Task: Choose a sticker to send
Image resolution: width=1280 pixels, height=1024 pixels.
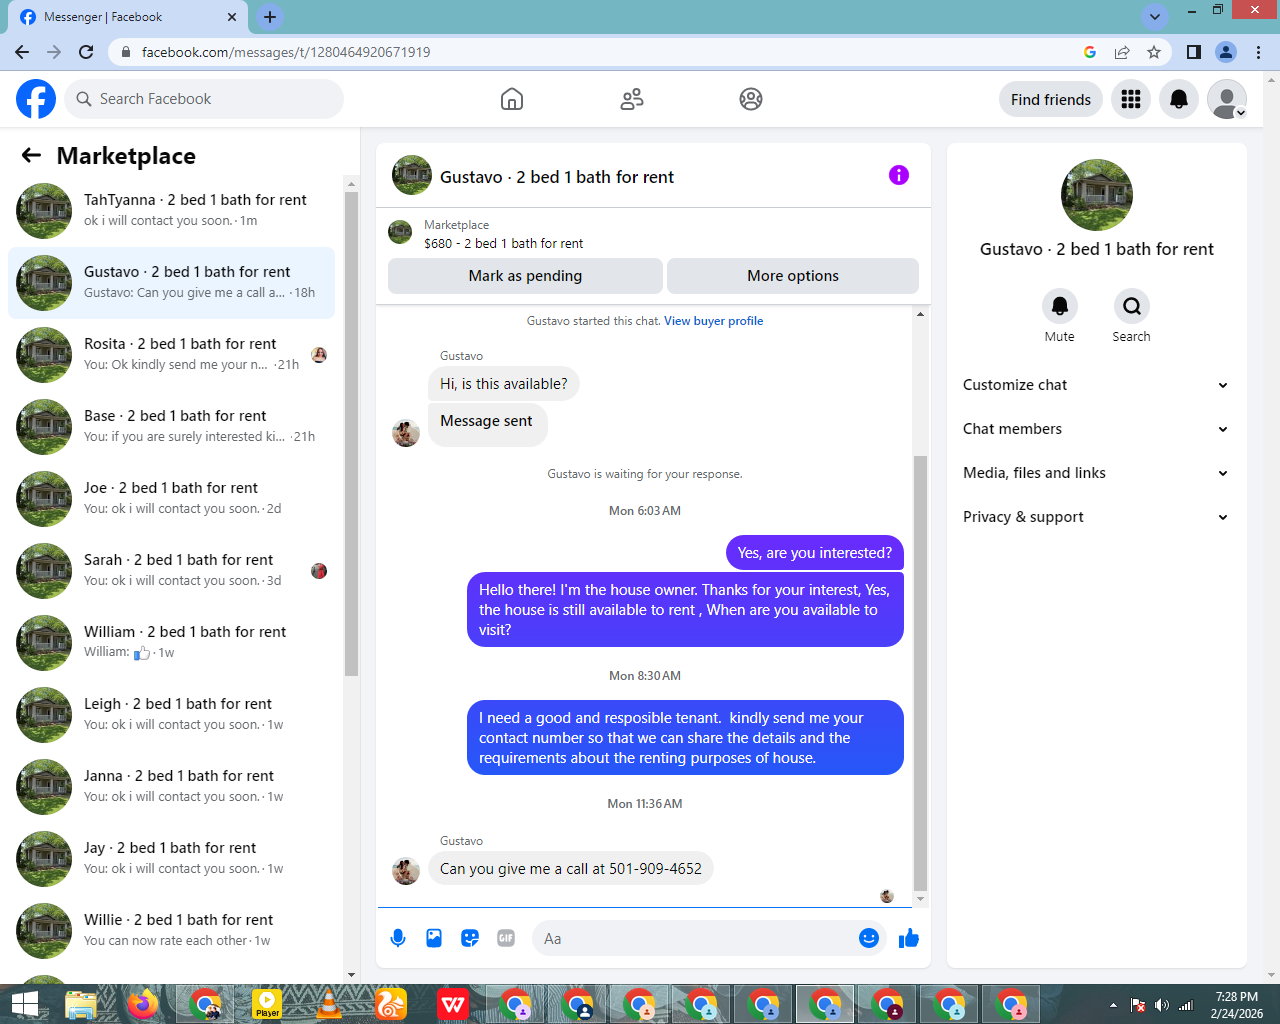Action: pyautogui.click(x=470, y=938)
